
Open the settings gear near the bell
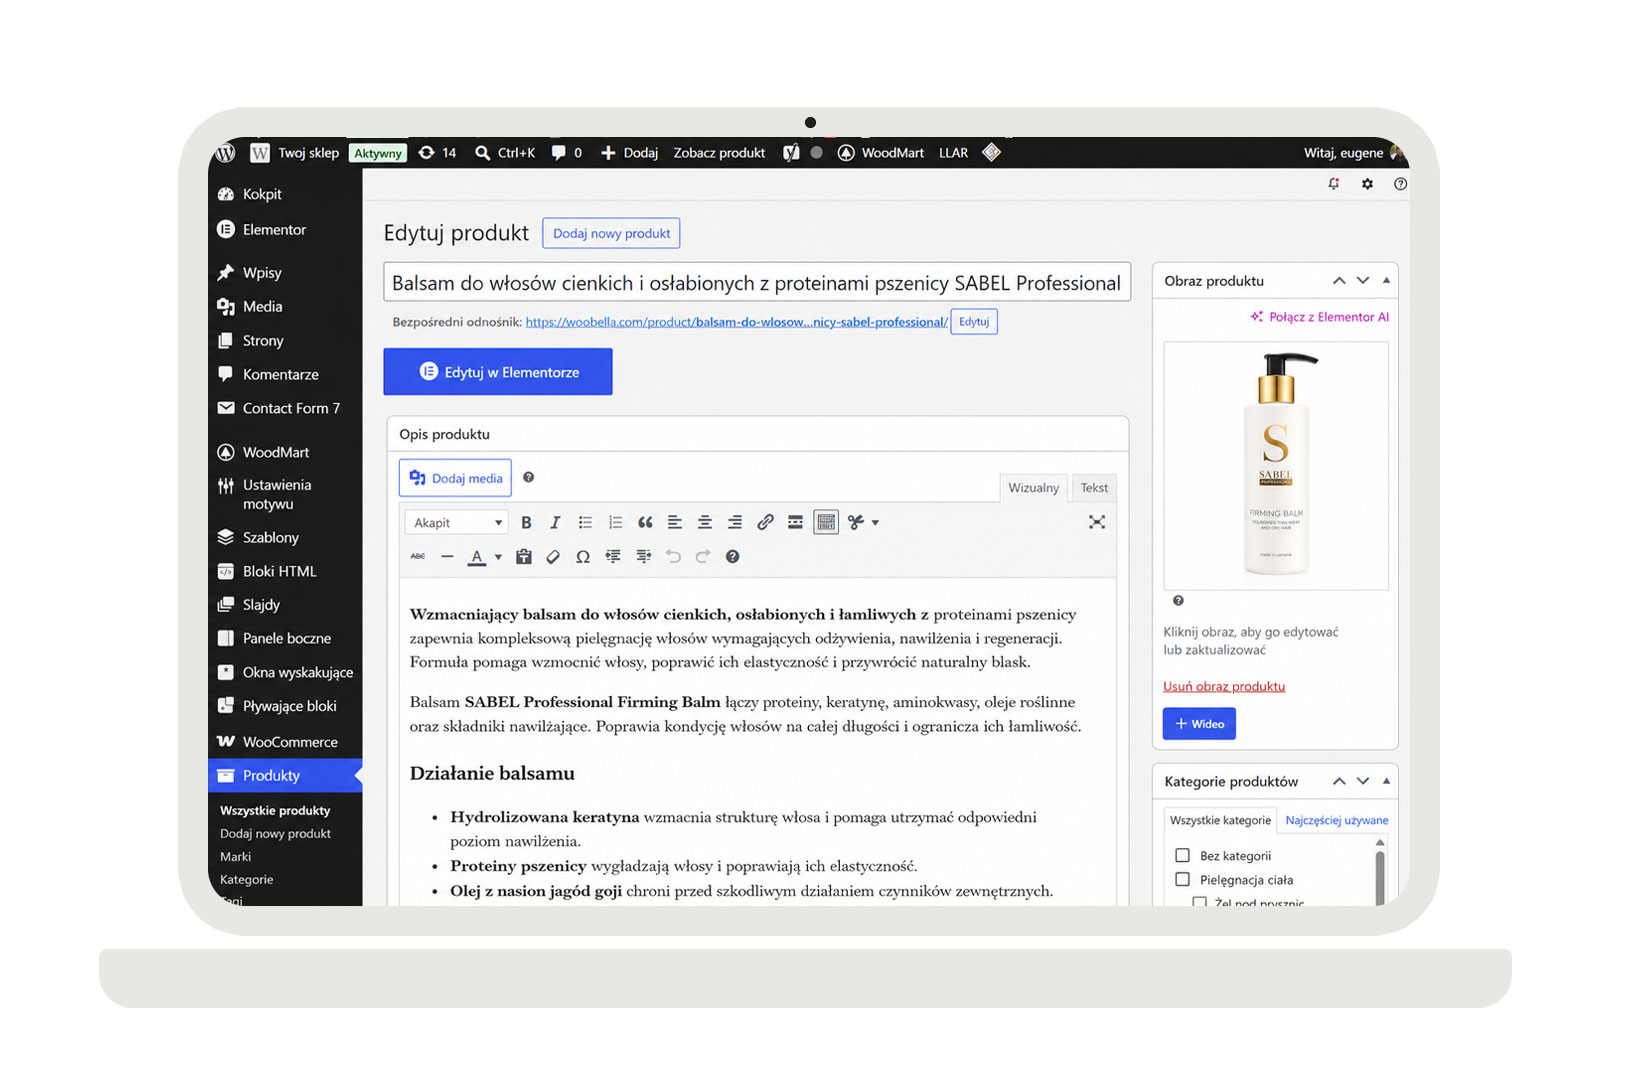click(x=1367, y=184)
